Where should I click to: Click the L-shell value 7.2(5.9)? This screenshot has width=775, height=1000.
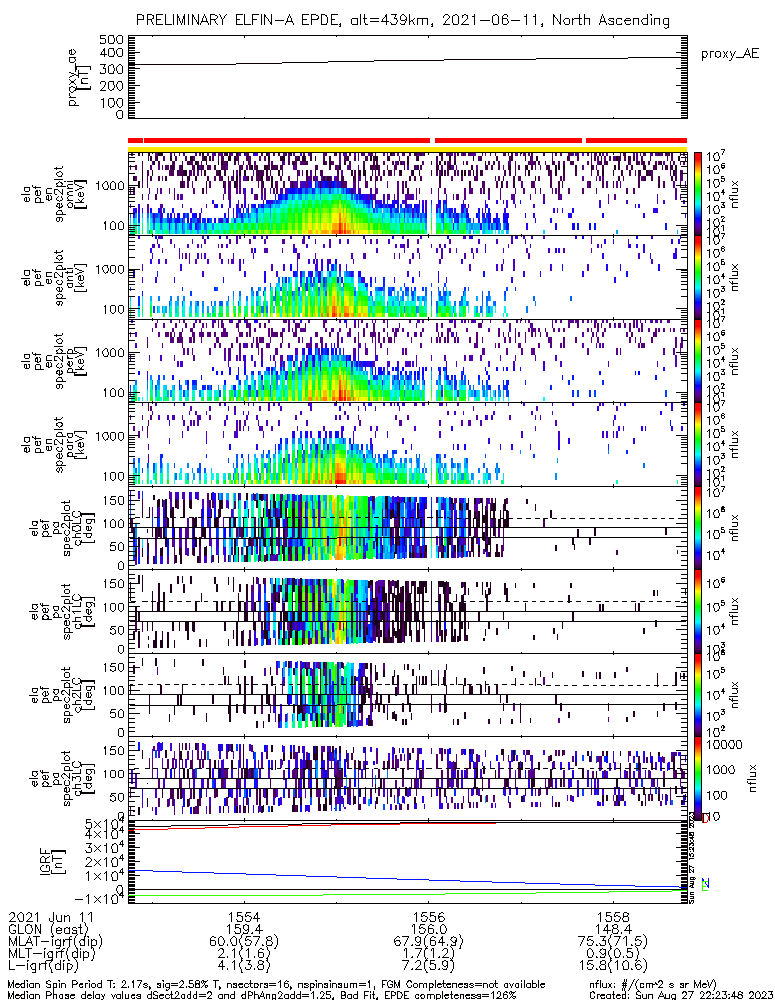point(429,966)
